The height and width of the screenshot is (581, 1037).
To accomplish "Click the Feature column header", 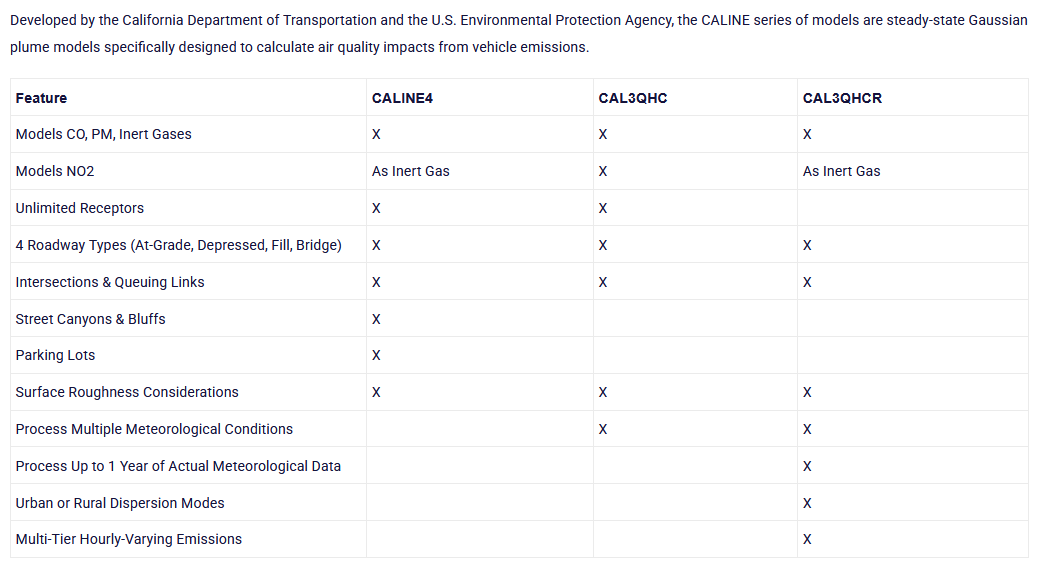I will (x=41, y=98).
